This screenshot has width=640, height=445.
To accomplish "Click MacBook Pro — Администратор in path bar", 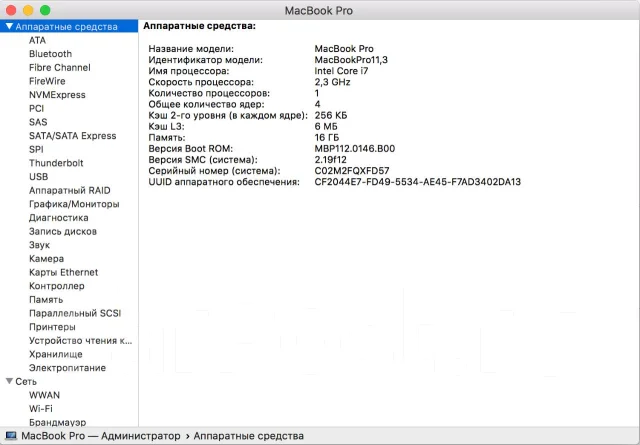I will (100, 436).
